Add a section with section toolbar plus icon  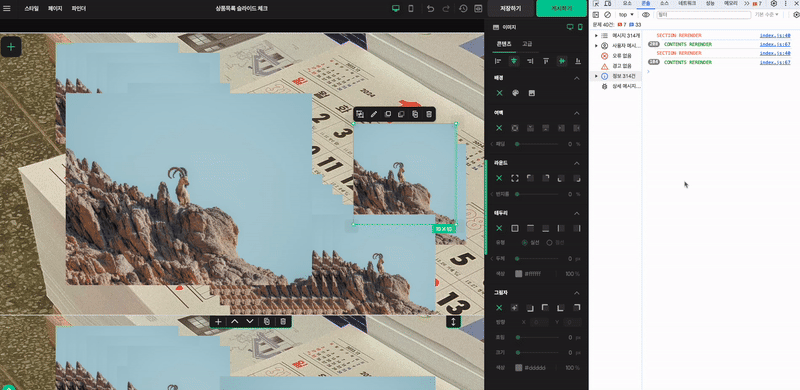pyautogui.click(x=218, y=322)
